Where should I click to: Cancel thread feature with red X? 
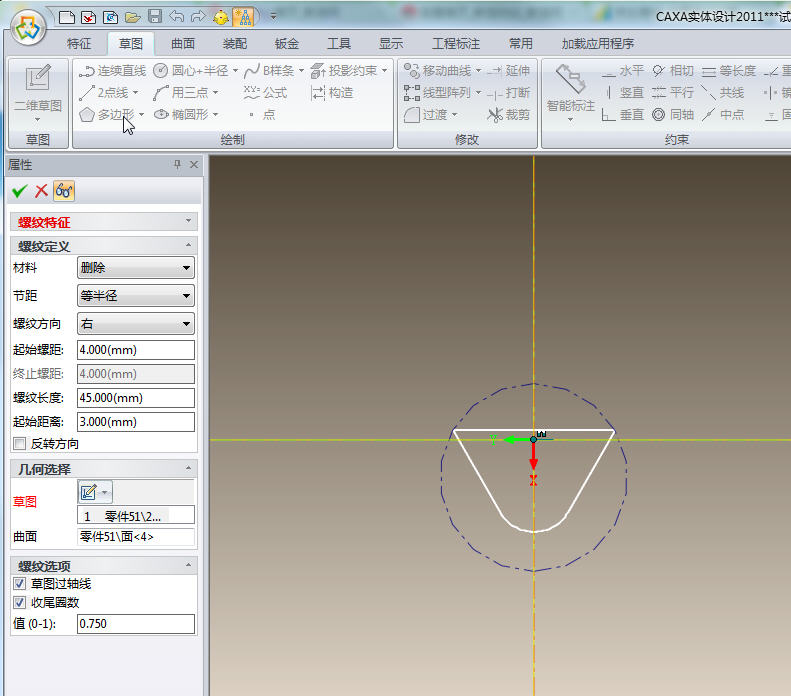tap(41, 191)
